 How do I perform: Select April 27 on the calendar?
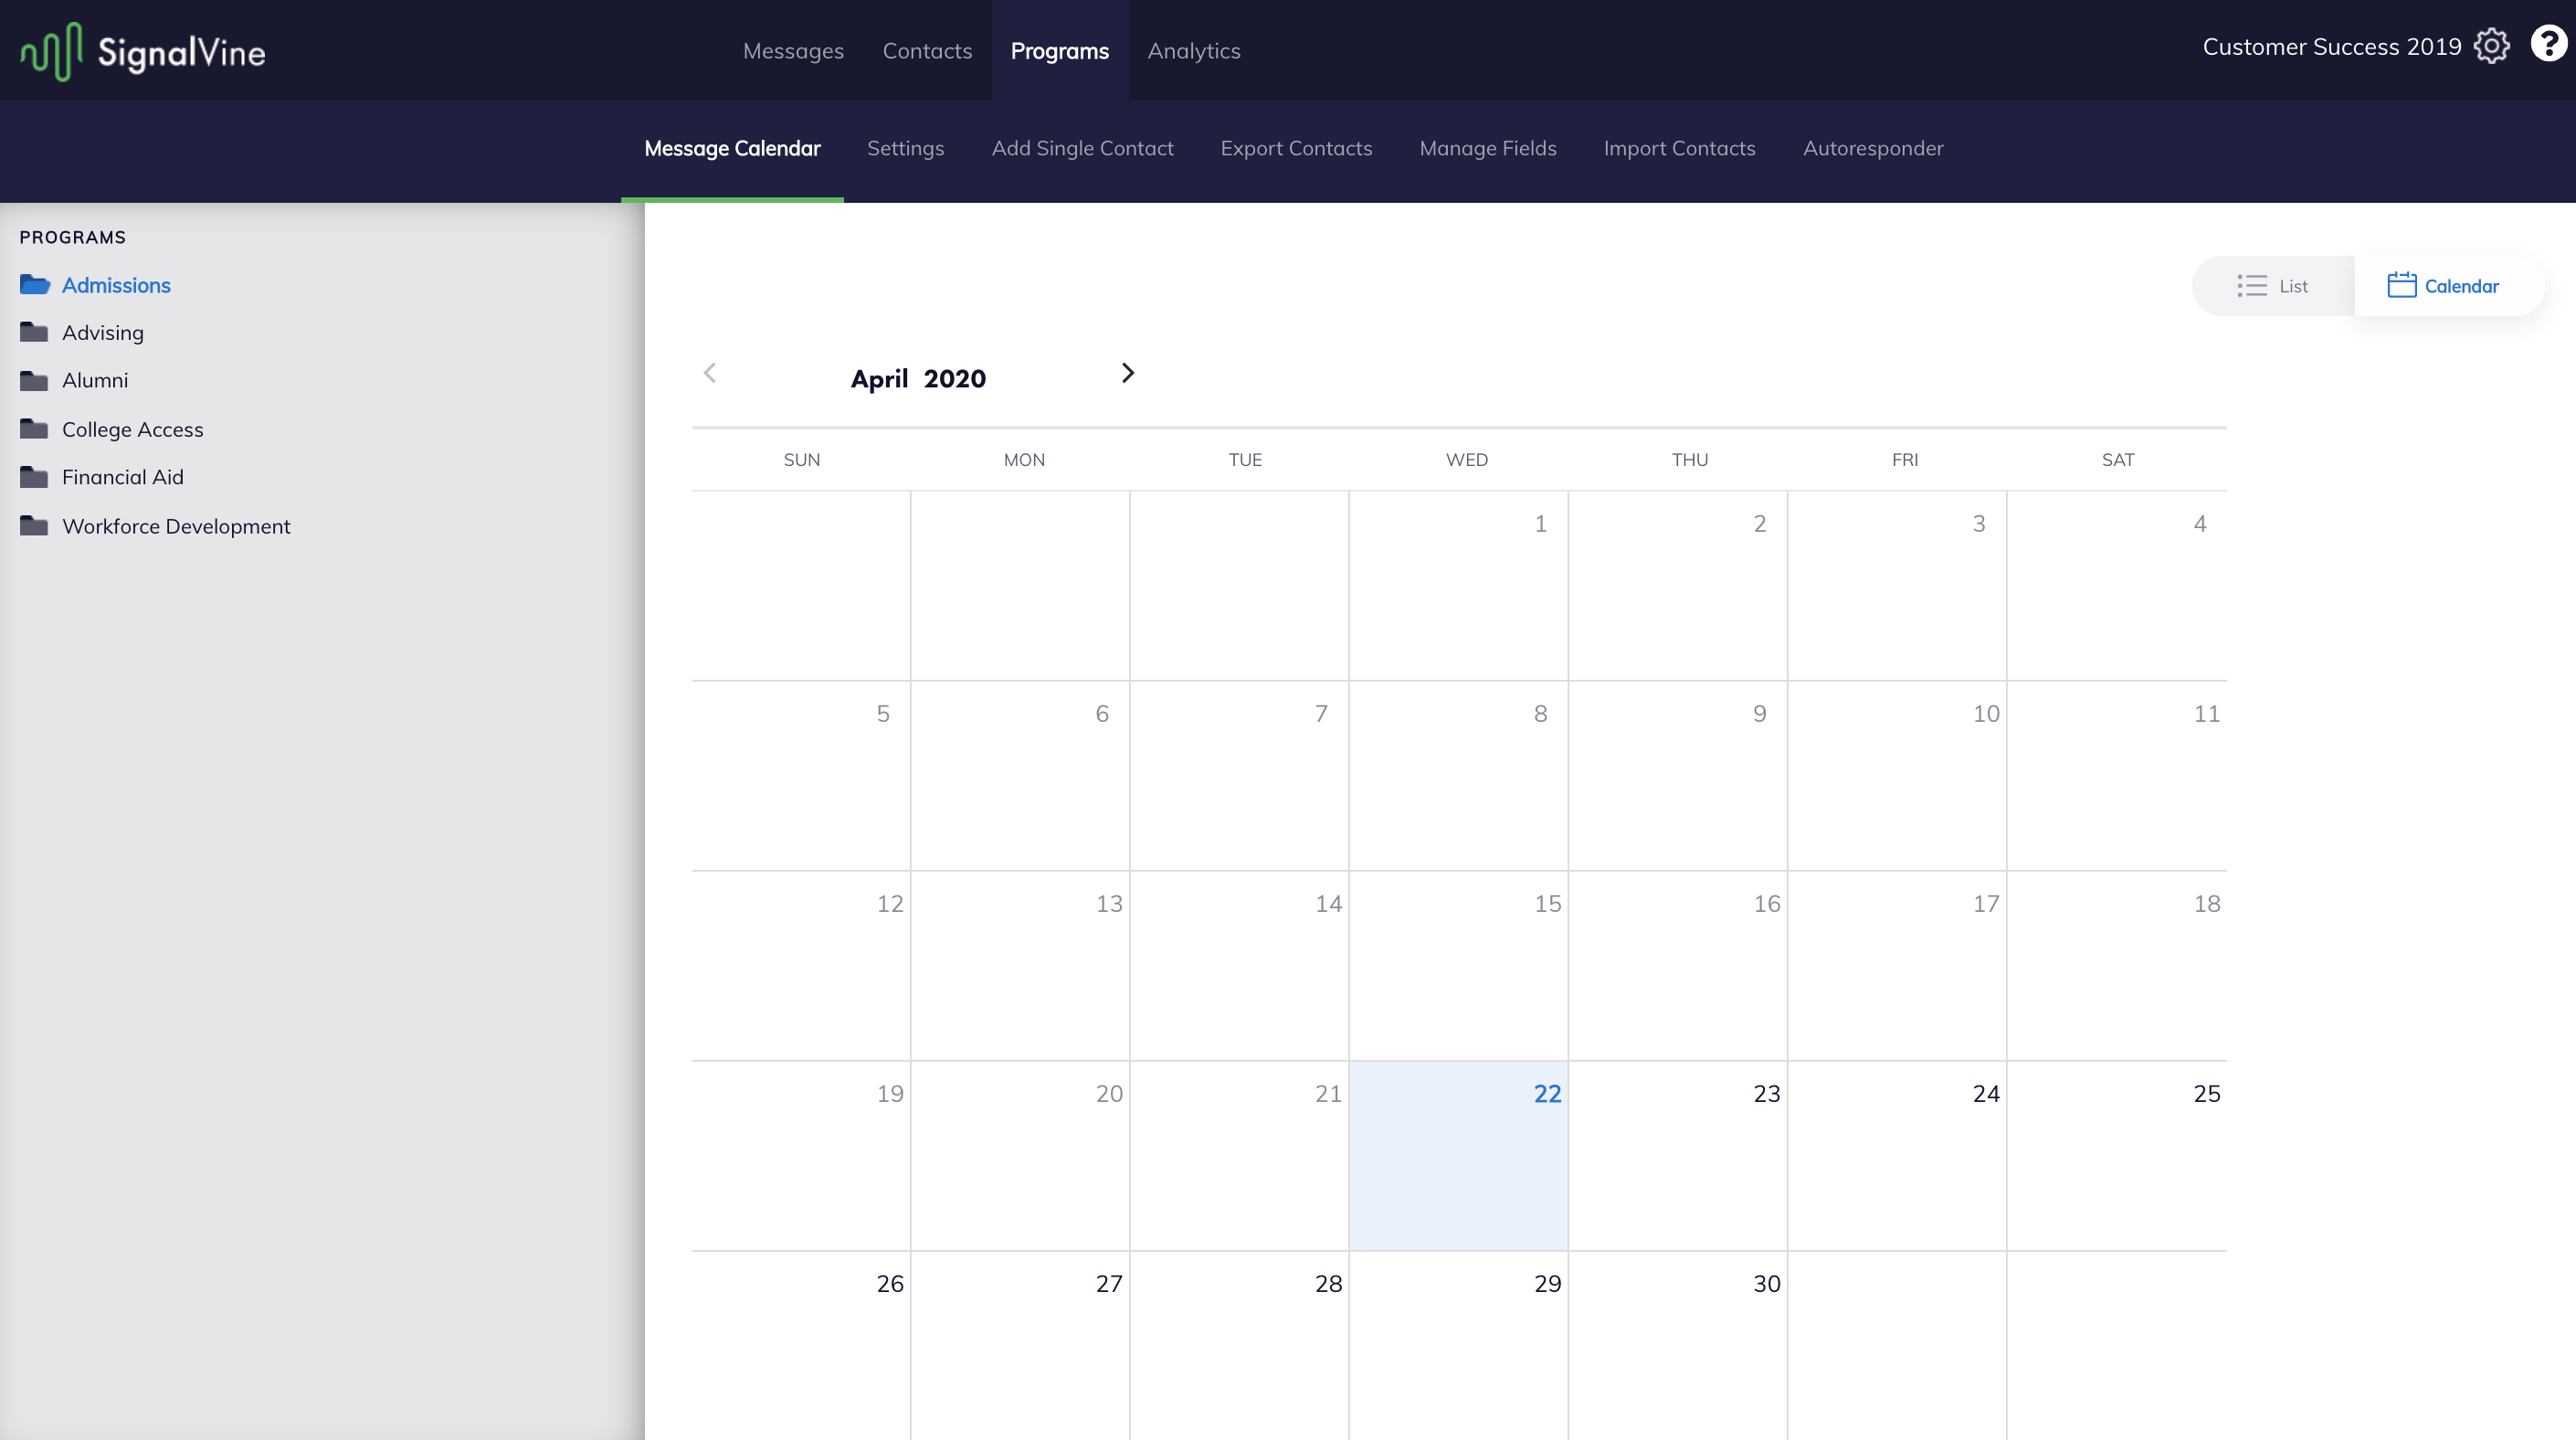[x=1020, y=1346]
